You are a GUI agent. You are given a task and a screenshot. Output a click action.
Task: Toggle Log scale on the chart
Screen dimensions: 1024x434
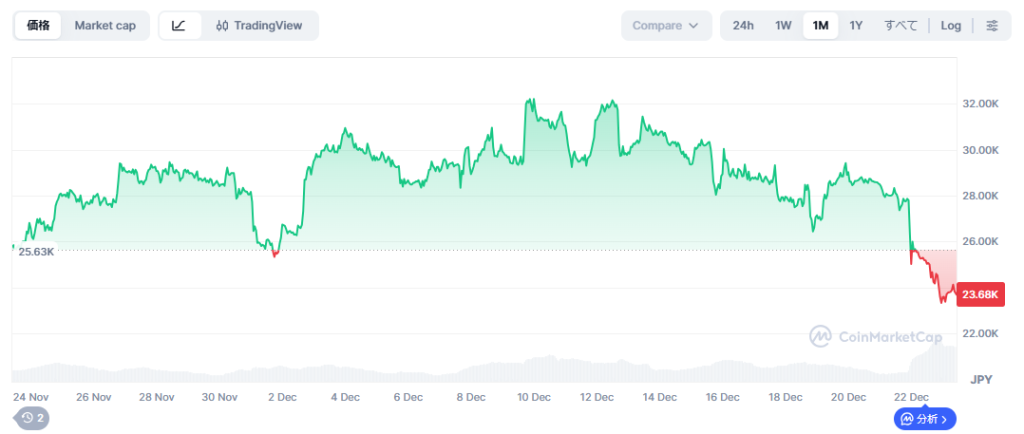tap(950, 26)
